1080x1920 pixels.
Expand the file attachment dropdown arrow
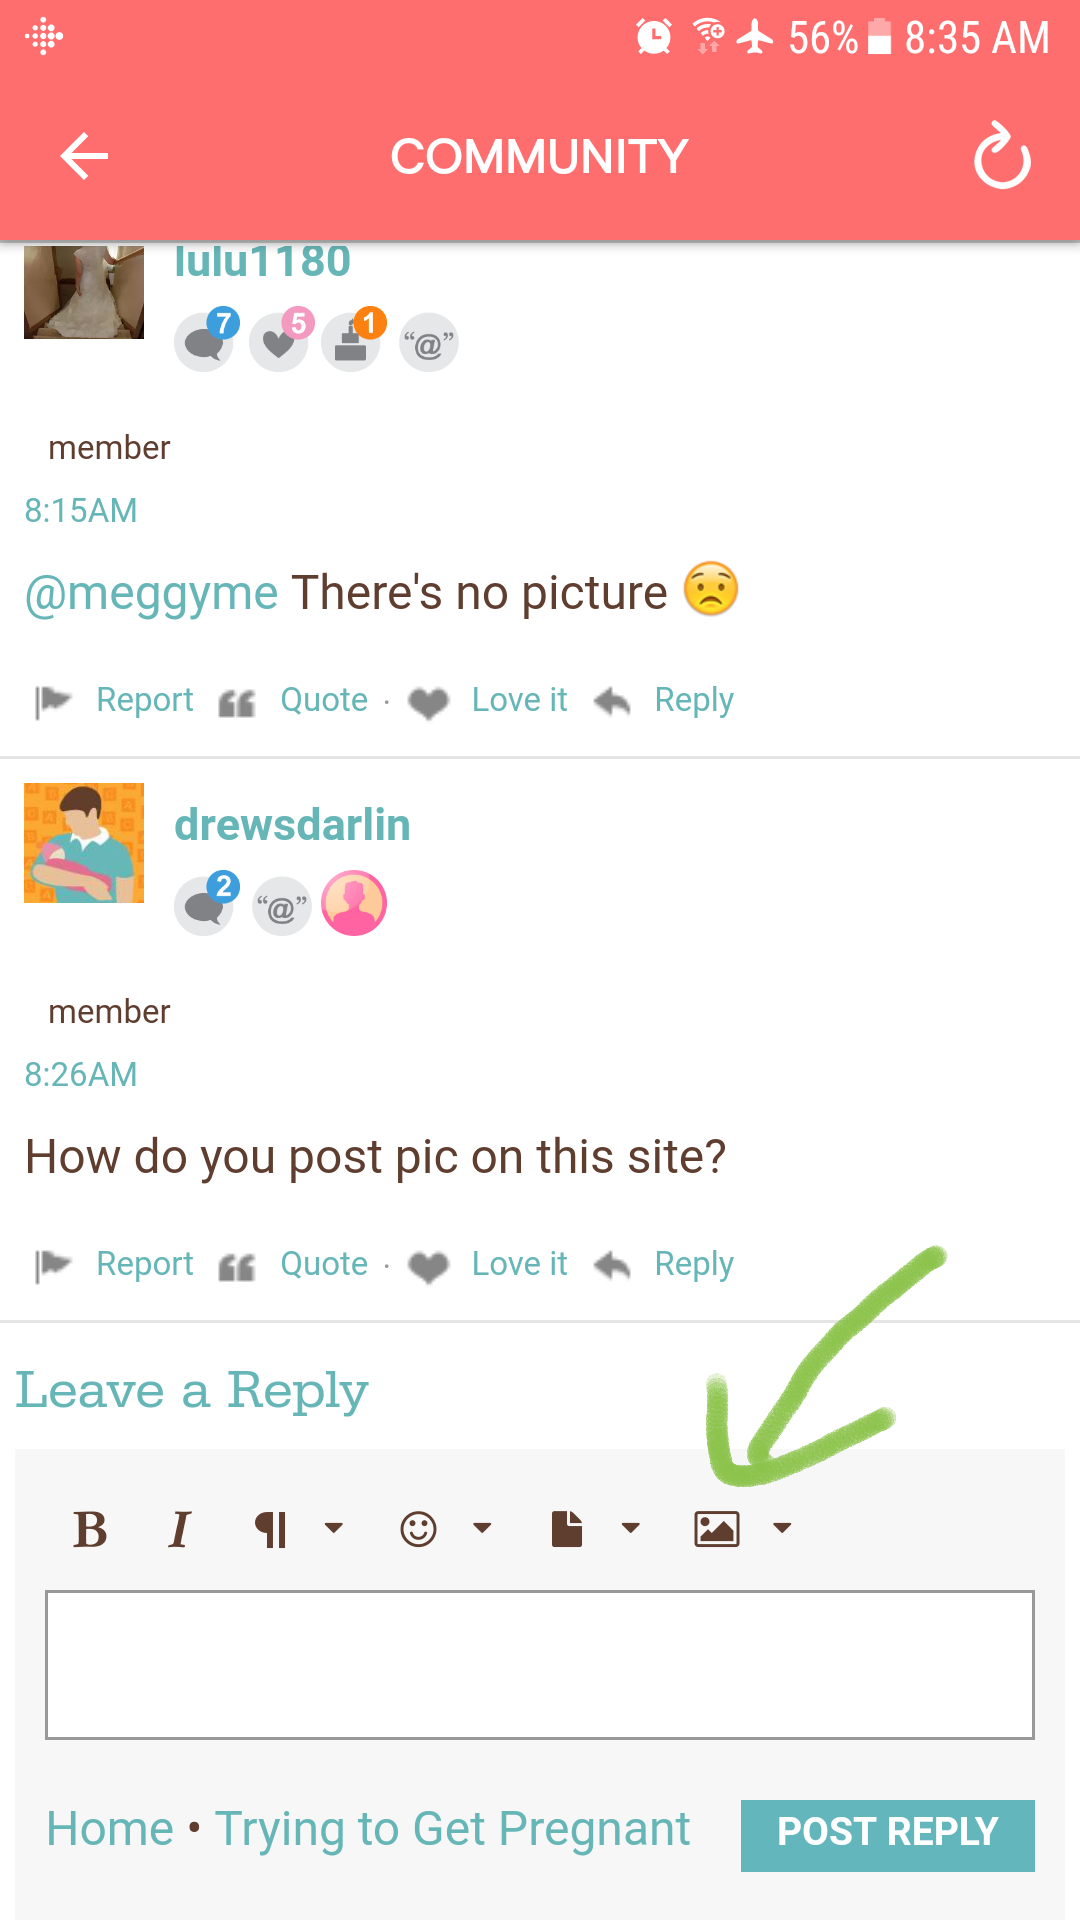(x=630, y=1528)
